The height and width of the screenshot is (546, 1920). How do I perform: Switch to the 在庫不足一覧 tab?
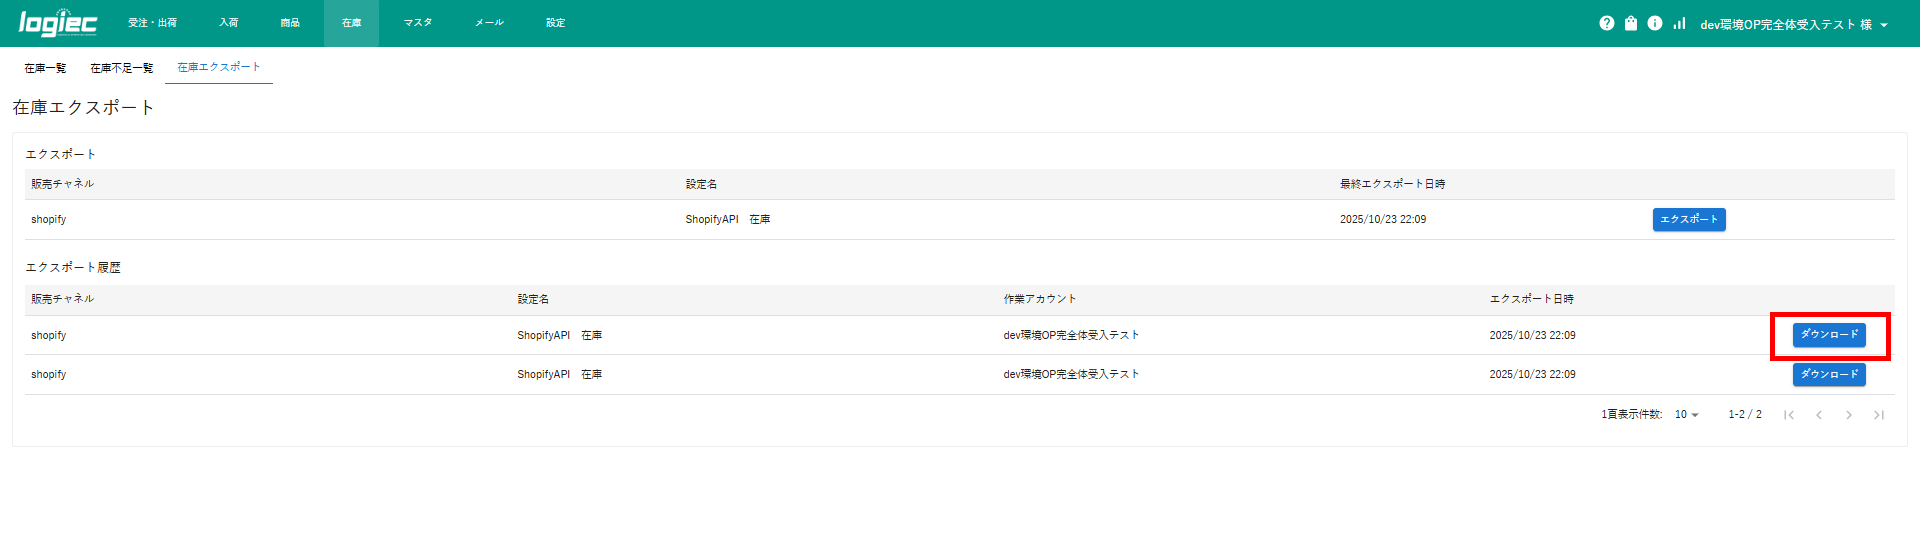[122, 68]
